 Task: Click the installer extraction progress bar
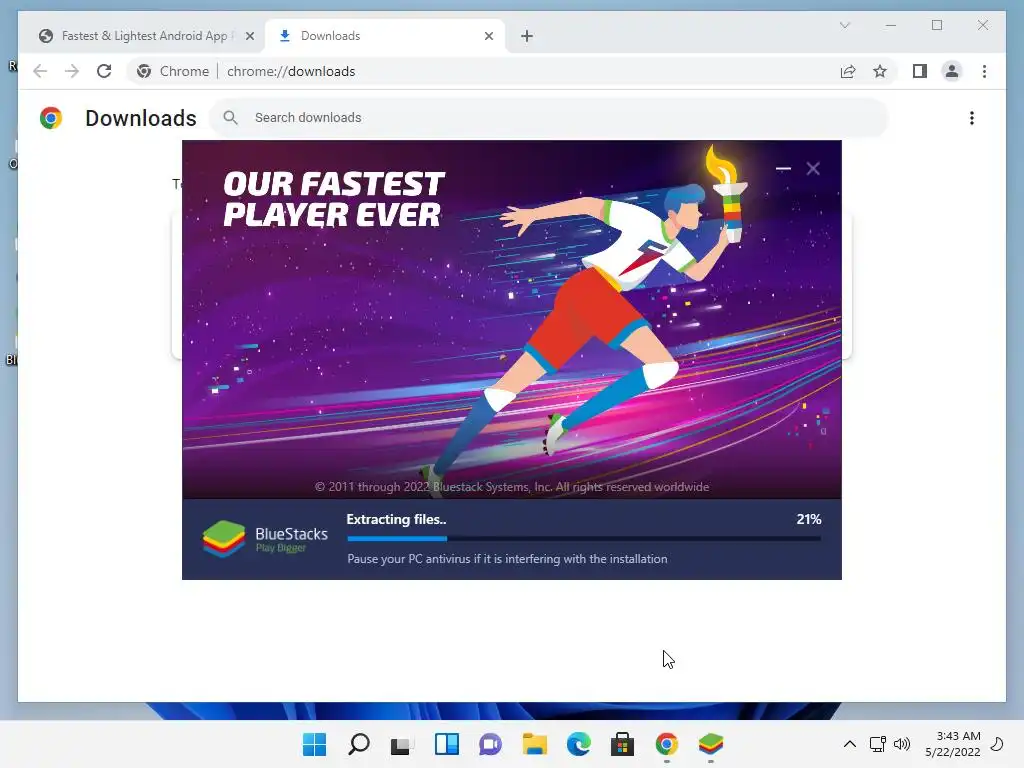(584, 539)
